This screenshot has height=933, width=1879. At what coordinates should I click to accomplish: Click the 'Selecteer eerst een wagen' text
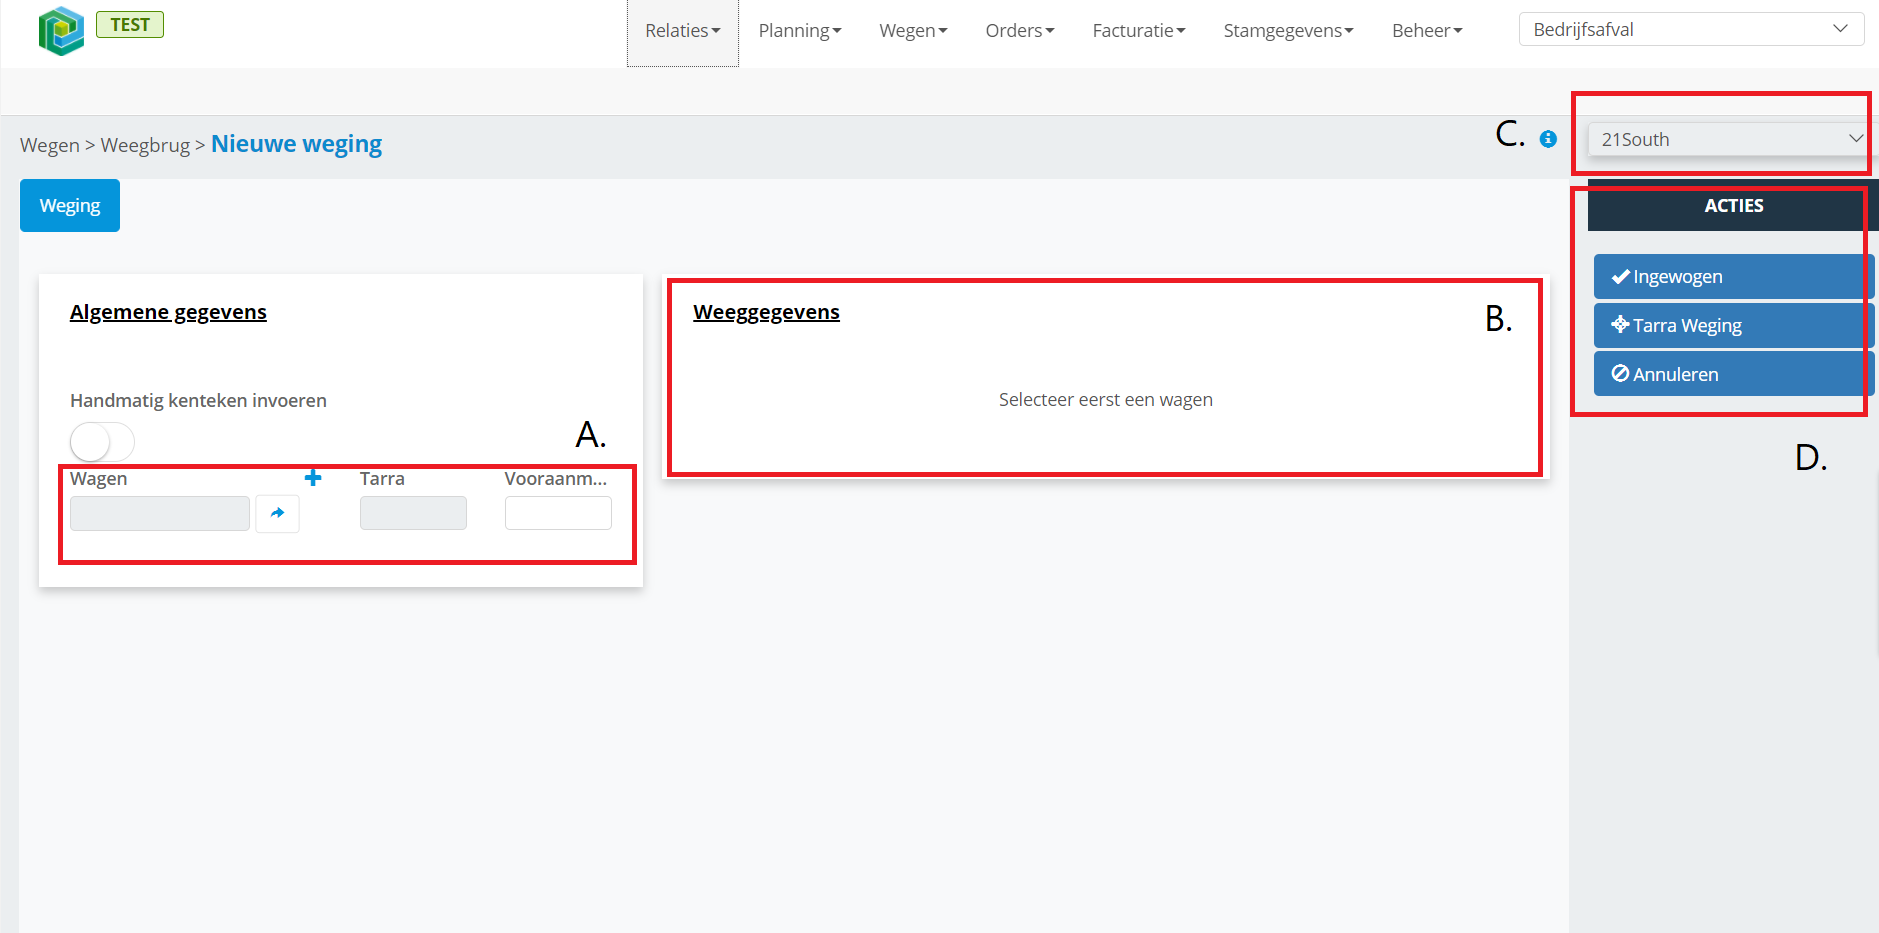pyautogui.click(x=1105, y=400)
